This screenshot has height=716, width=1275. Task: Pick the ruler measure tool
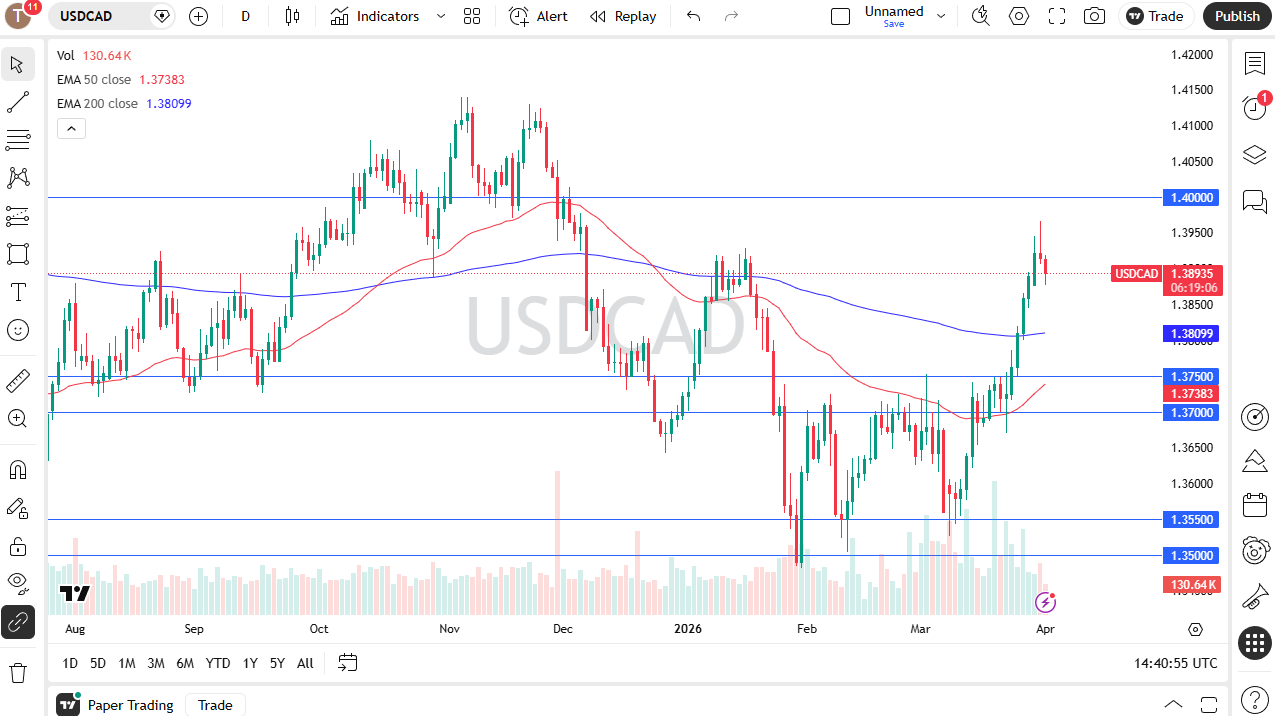[17, 381]
